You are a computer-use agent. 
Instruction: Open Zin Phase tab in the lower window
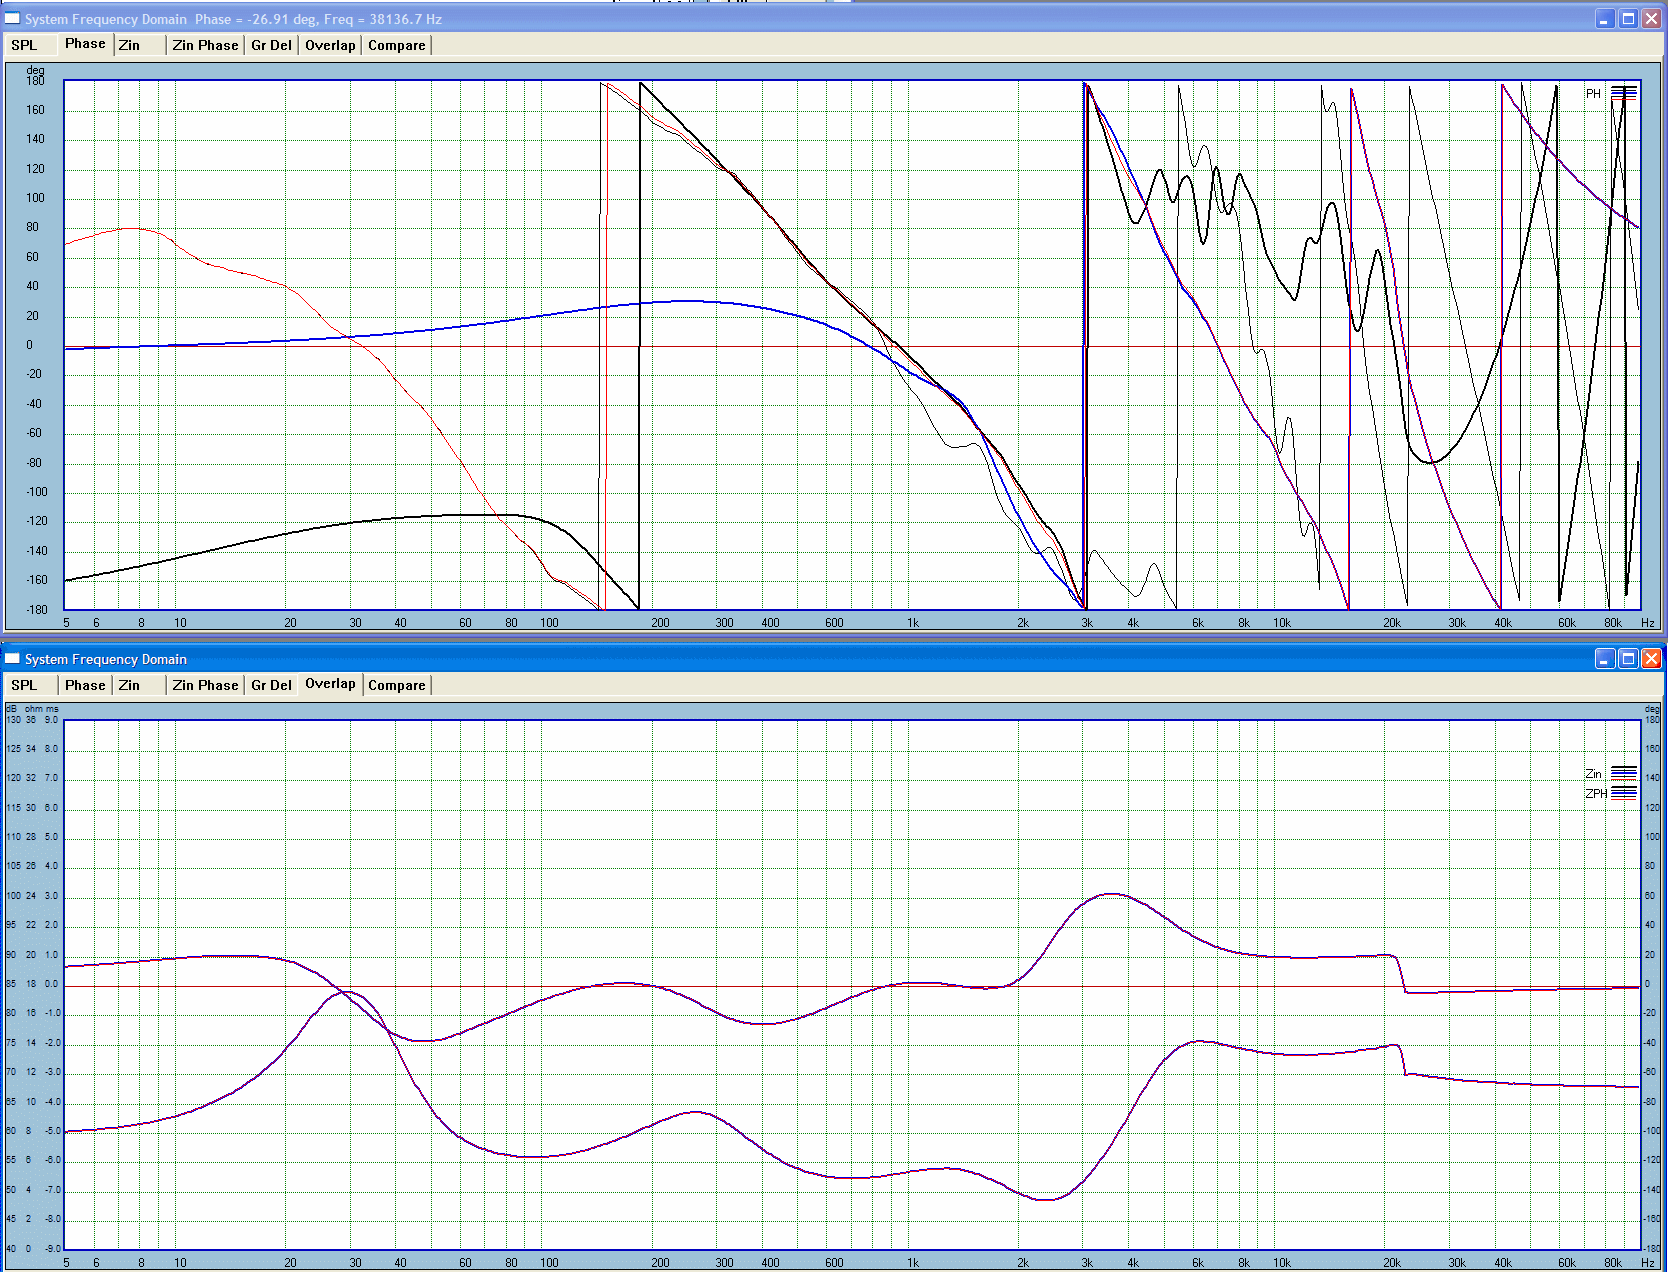click(x=205, y=685)
